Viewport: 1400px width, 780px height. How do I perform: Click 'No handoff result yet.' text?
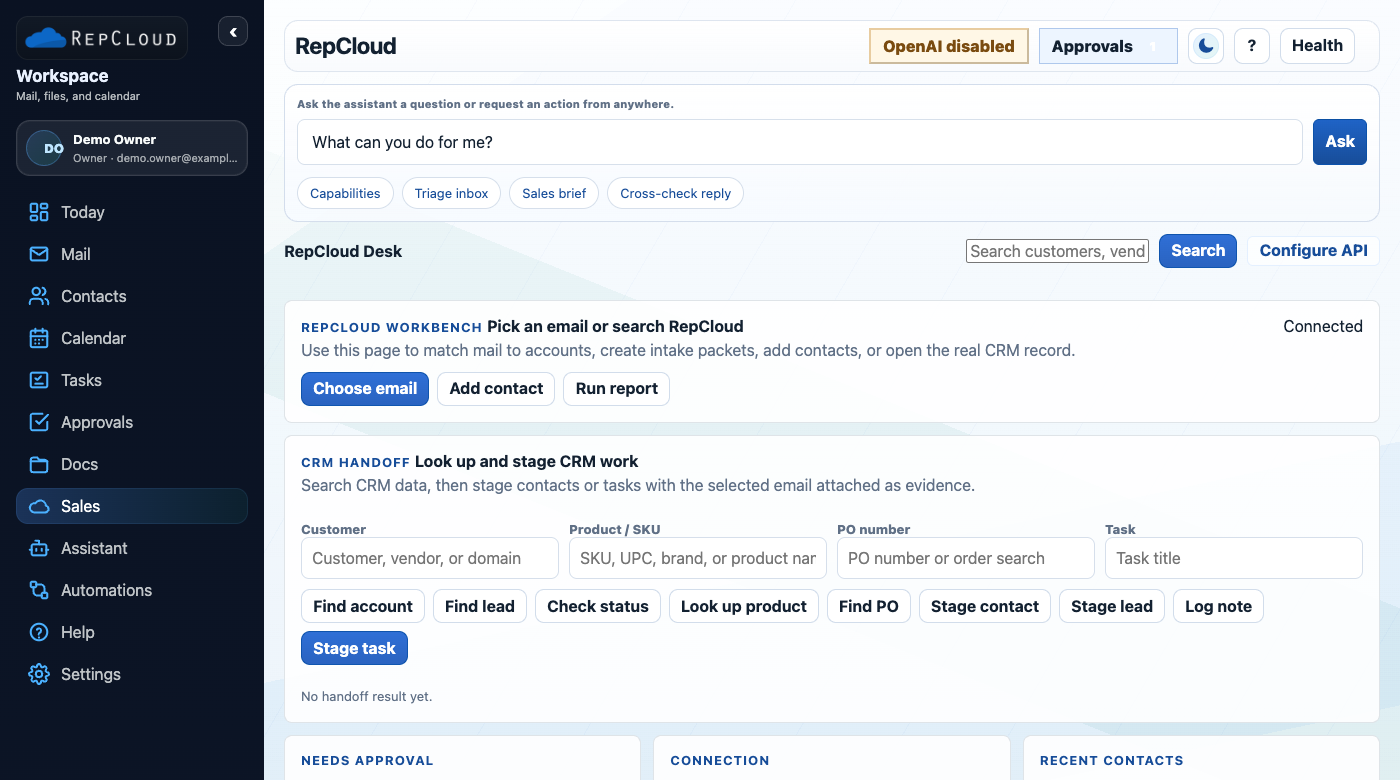(x=367, y=696)
